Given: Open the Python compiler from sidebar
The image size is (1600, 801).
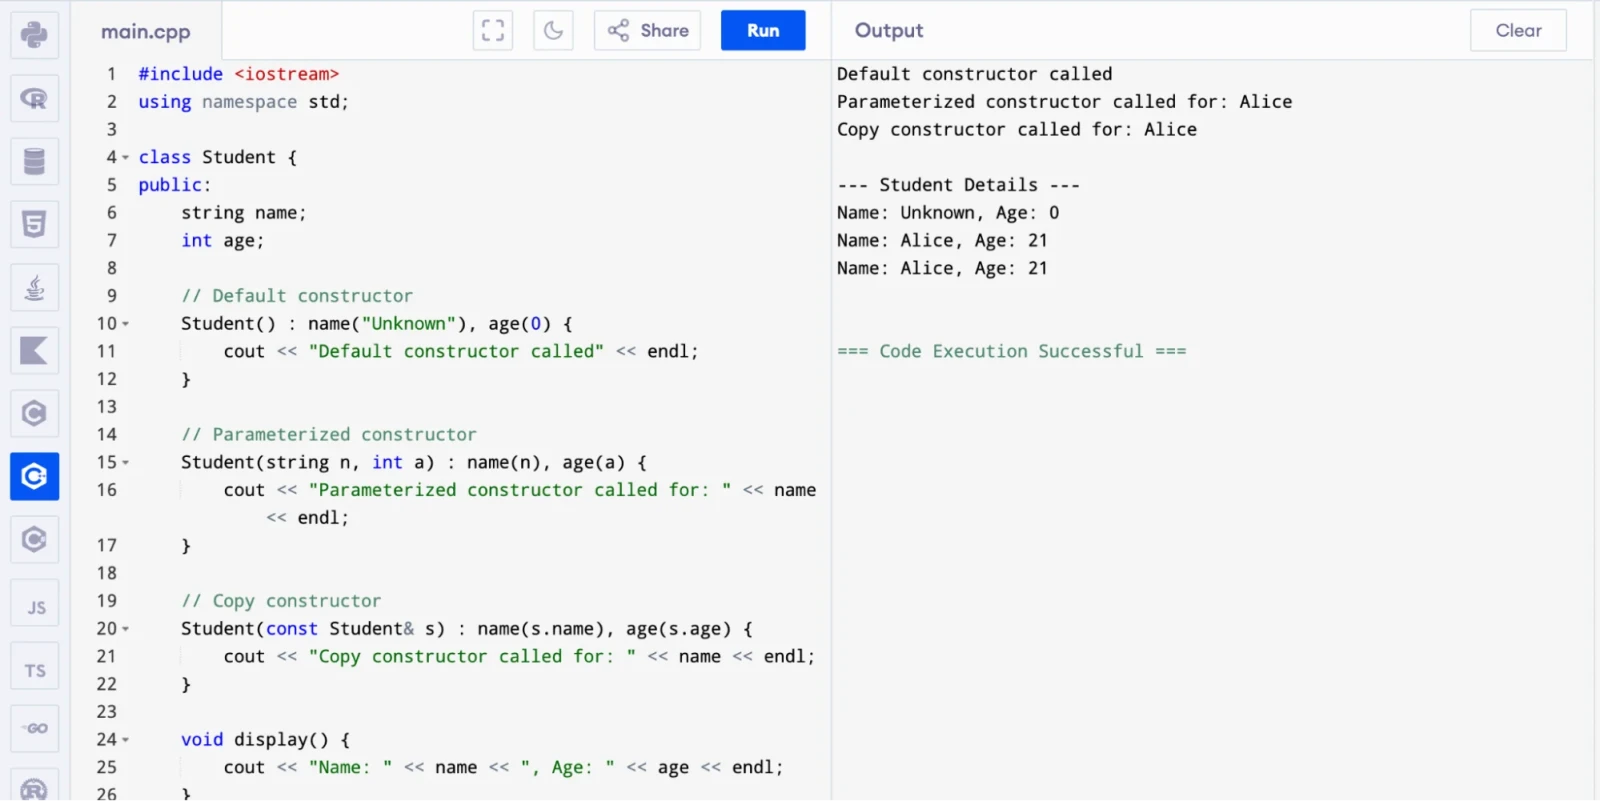Looking at the screenshot, I should point(34,35).
